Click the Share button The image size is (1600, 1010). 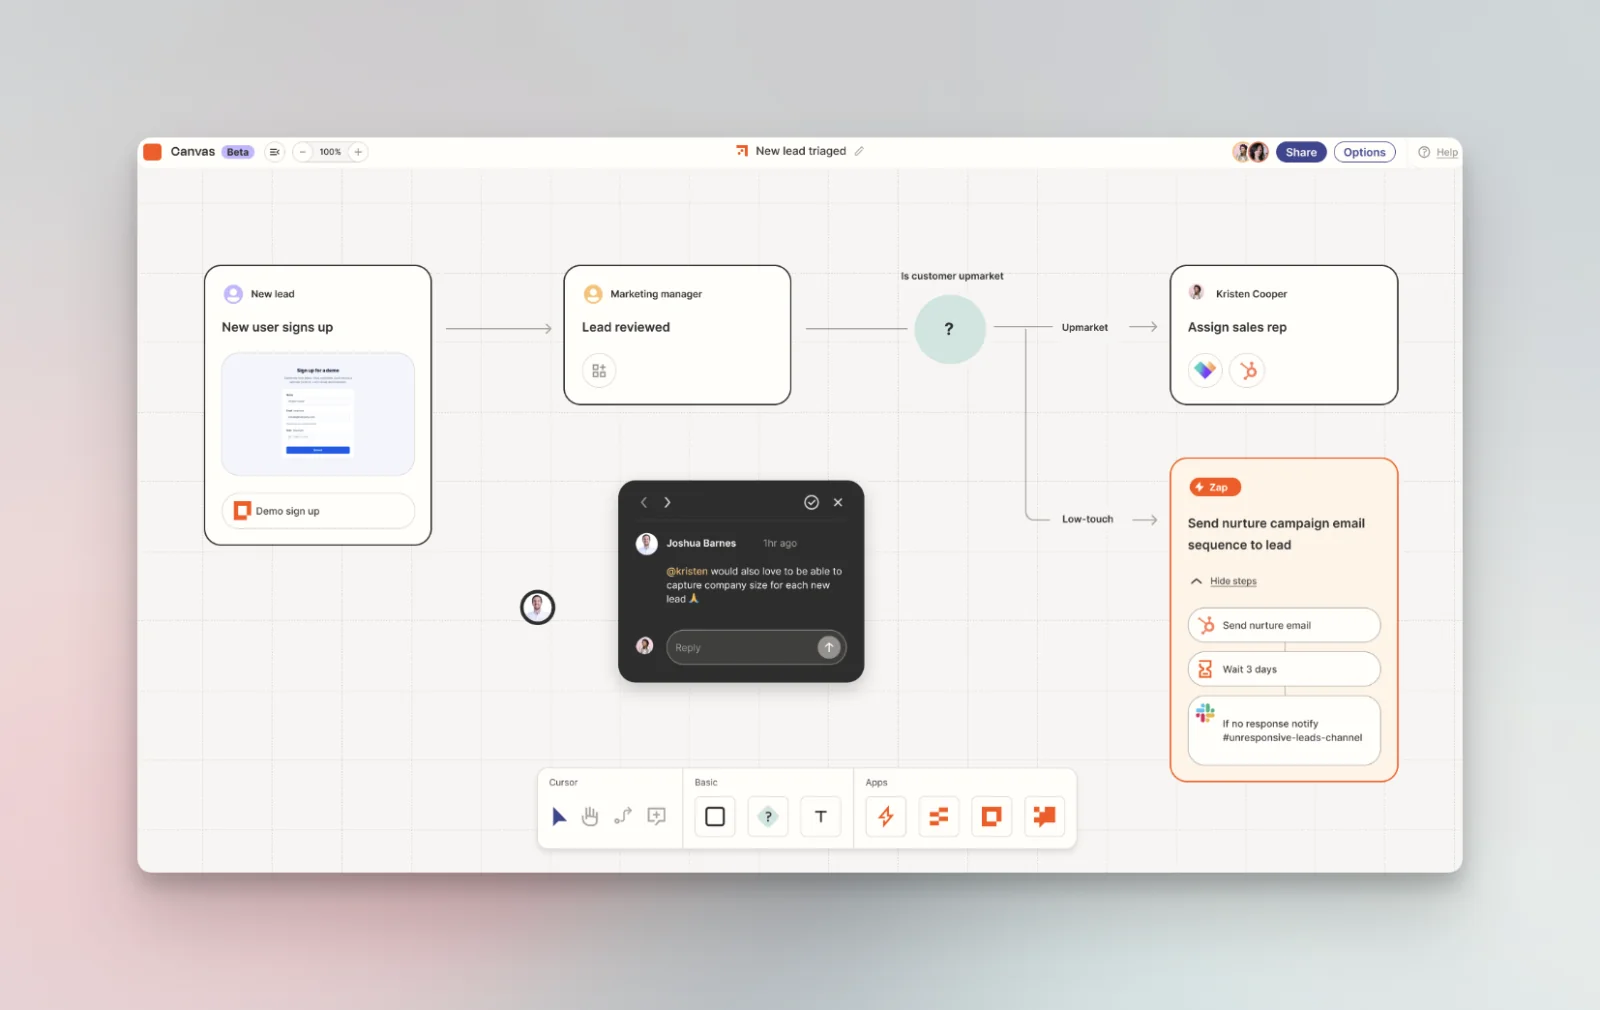pyautogui.click(x=1301, y=152)
